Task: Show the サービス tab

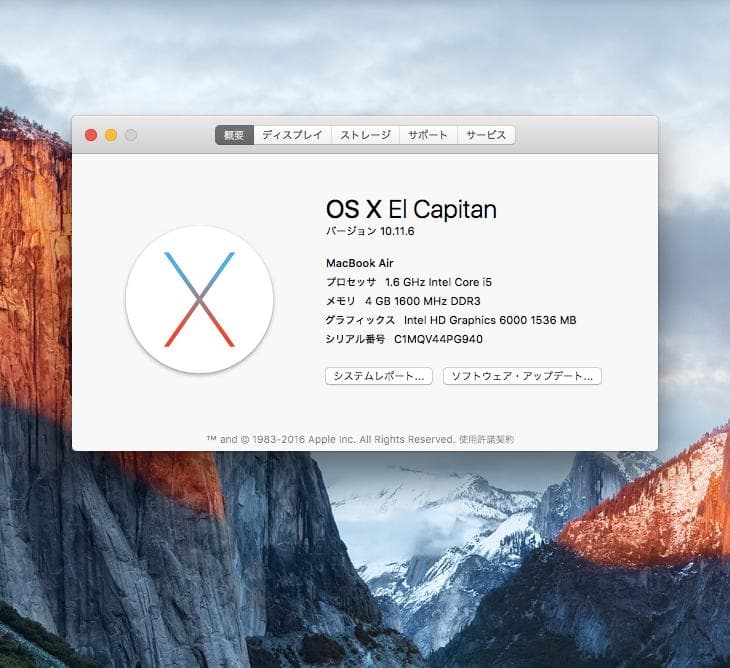Action: tap(486, 135)
